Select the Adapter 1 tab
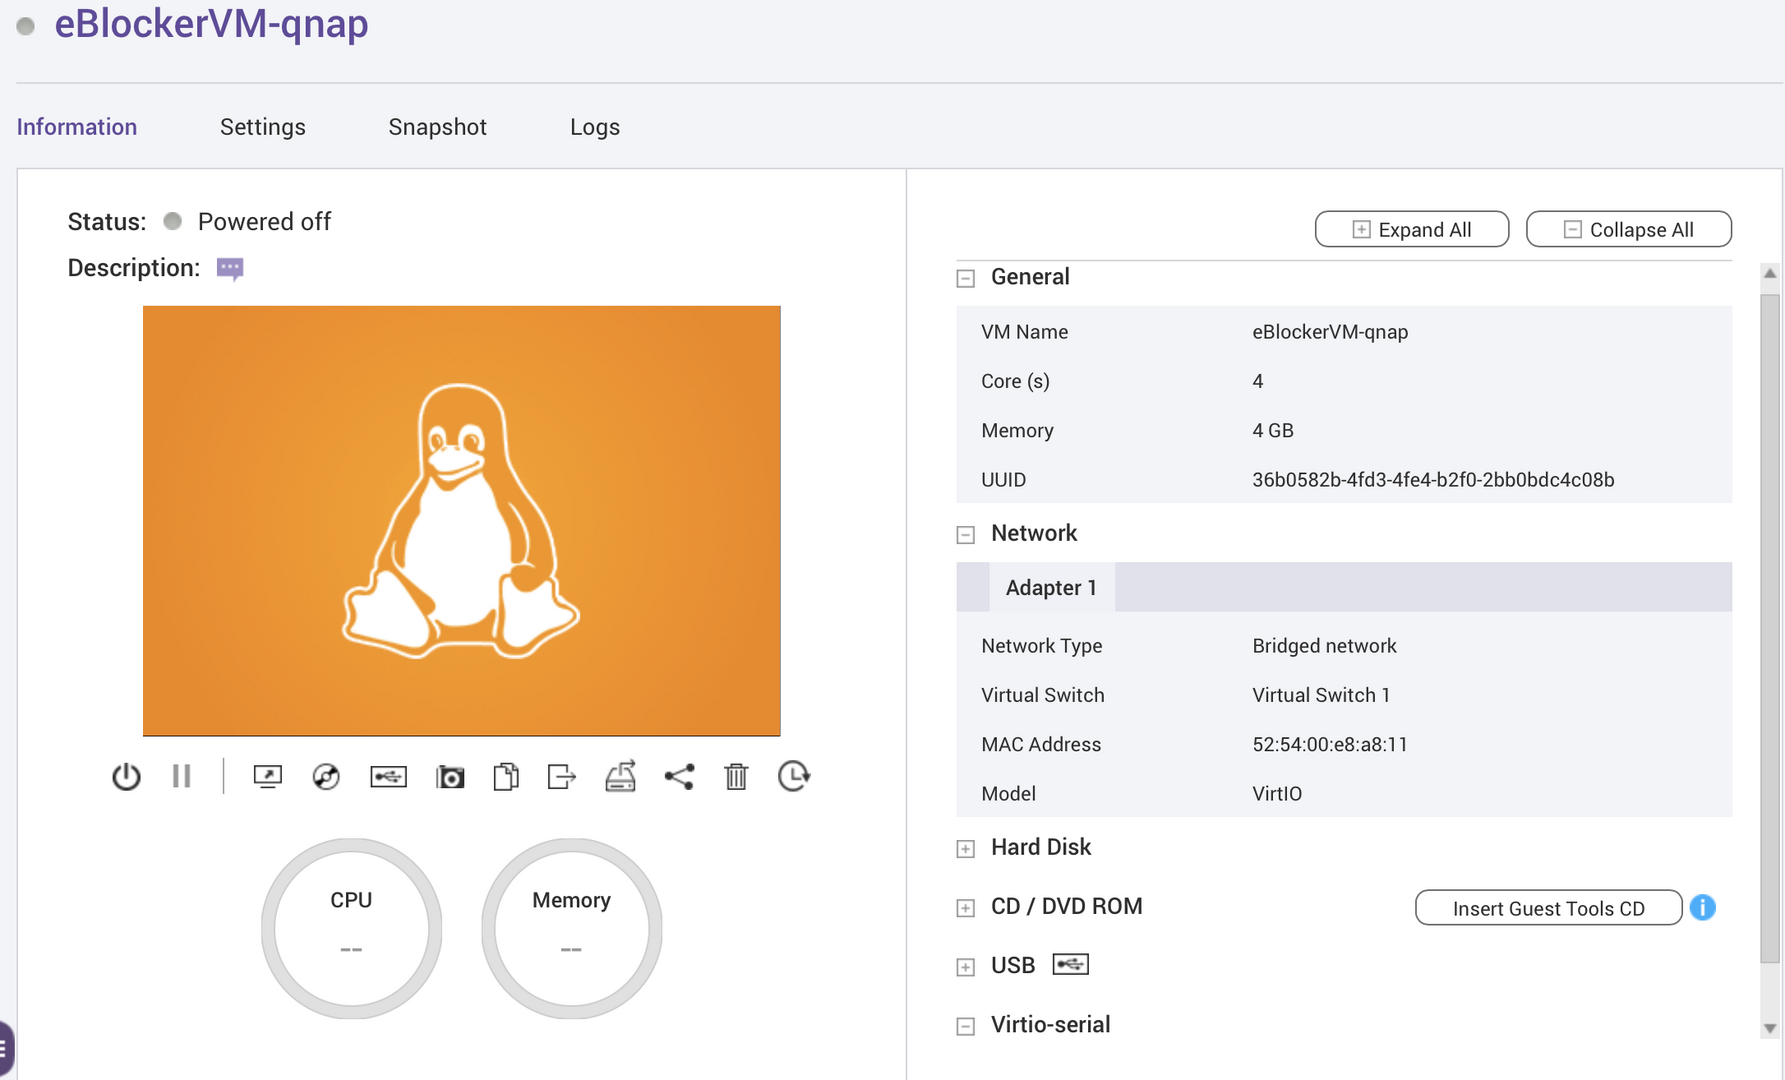 [1052, 587]
